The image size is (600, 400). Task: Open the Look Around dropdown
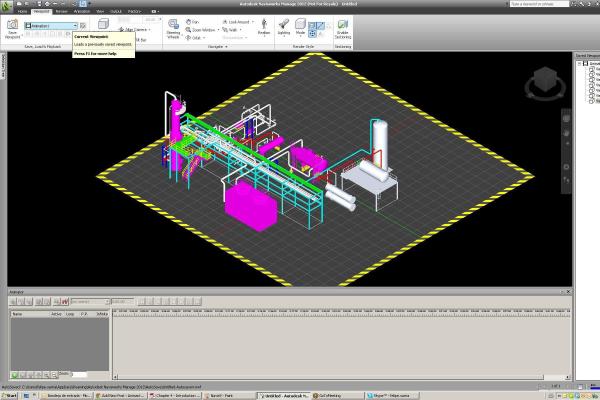coord(252,21)
